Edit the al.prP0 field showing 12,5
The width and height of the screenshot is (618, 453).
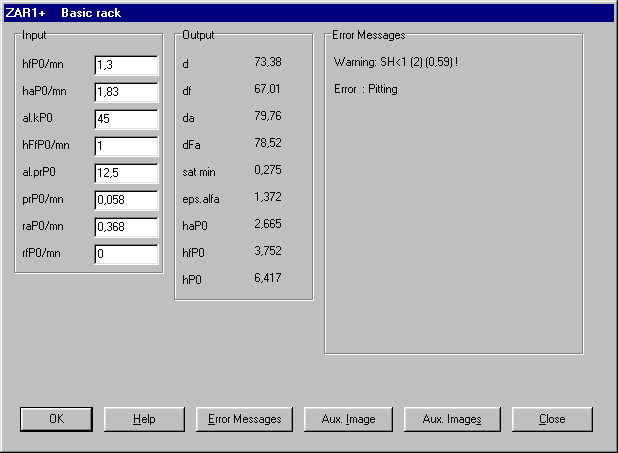(x=126, y=173)
